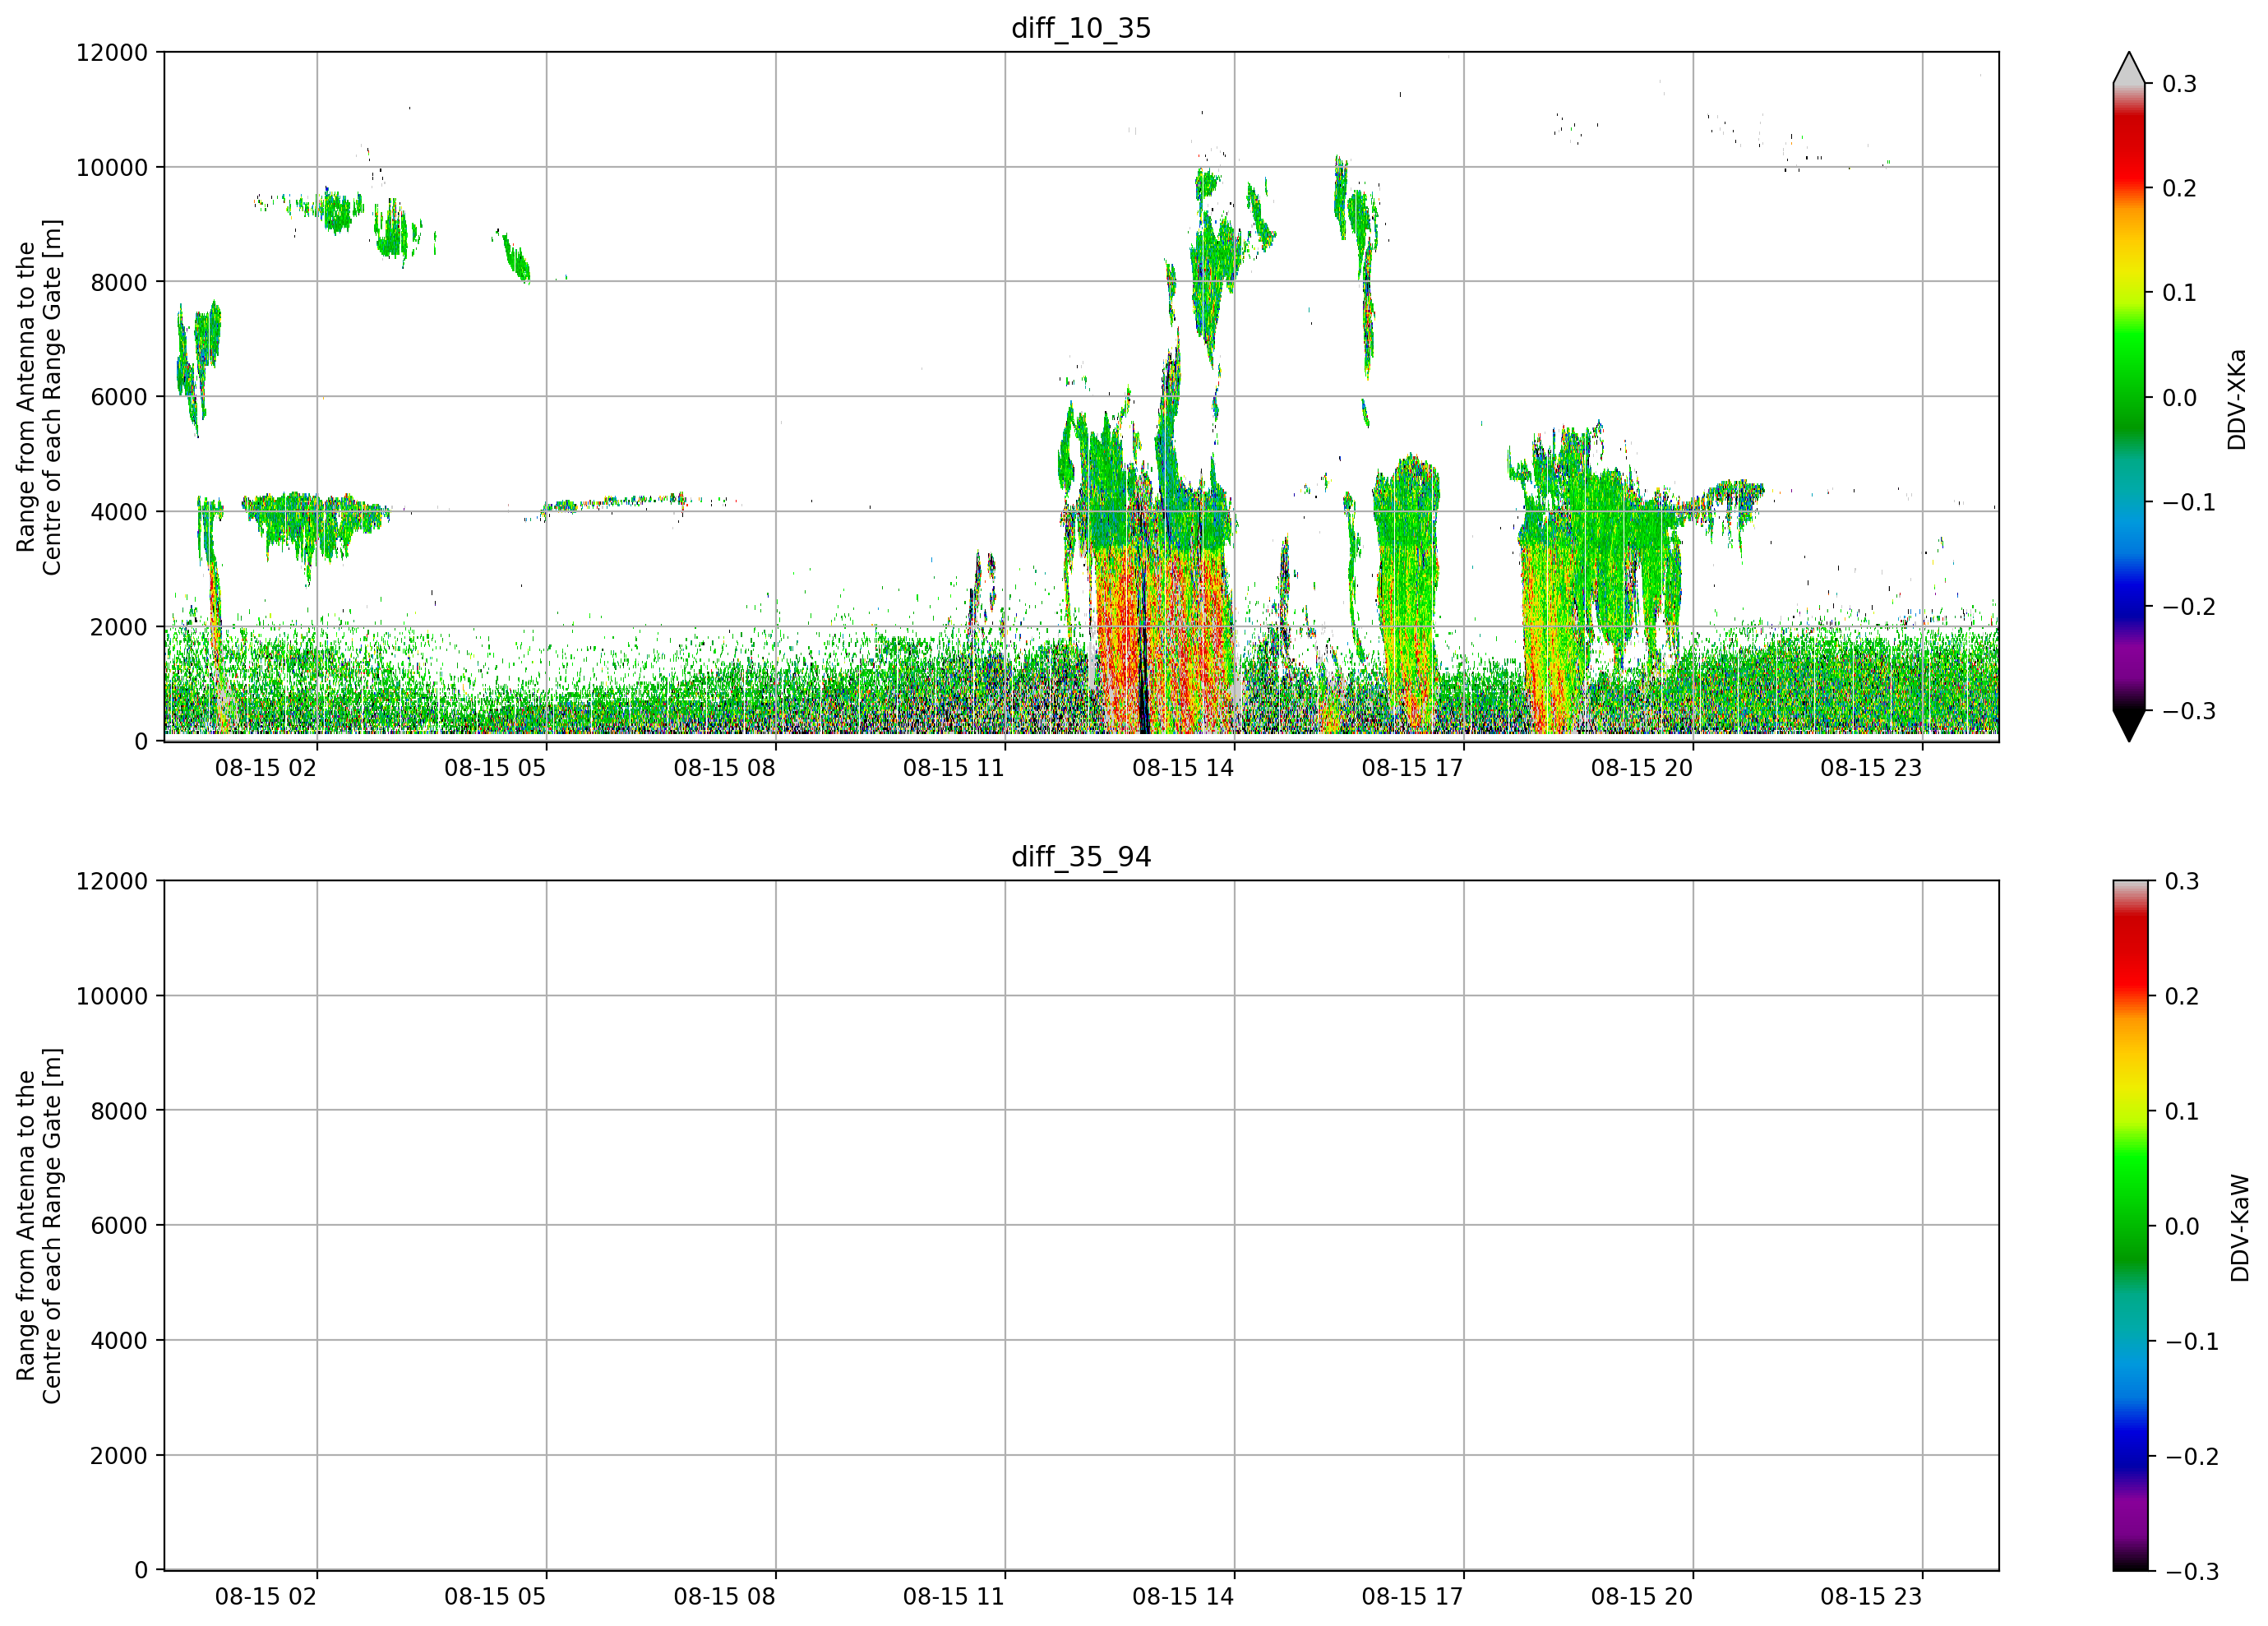Click the diff_10_35 plot title
The height and width of the screenshot is (1626, 2268).
coord(1081,28)
